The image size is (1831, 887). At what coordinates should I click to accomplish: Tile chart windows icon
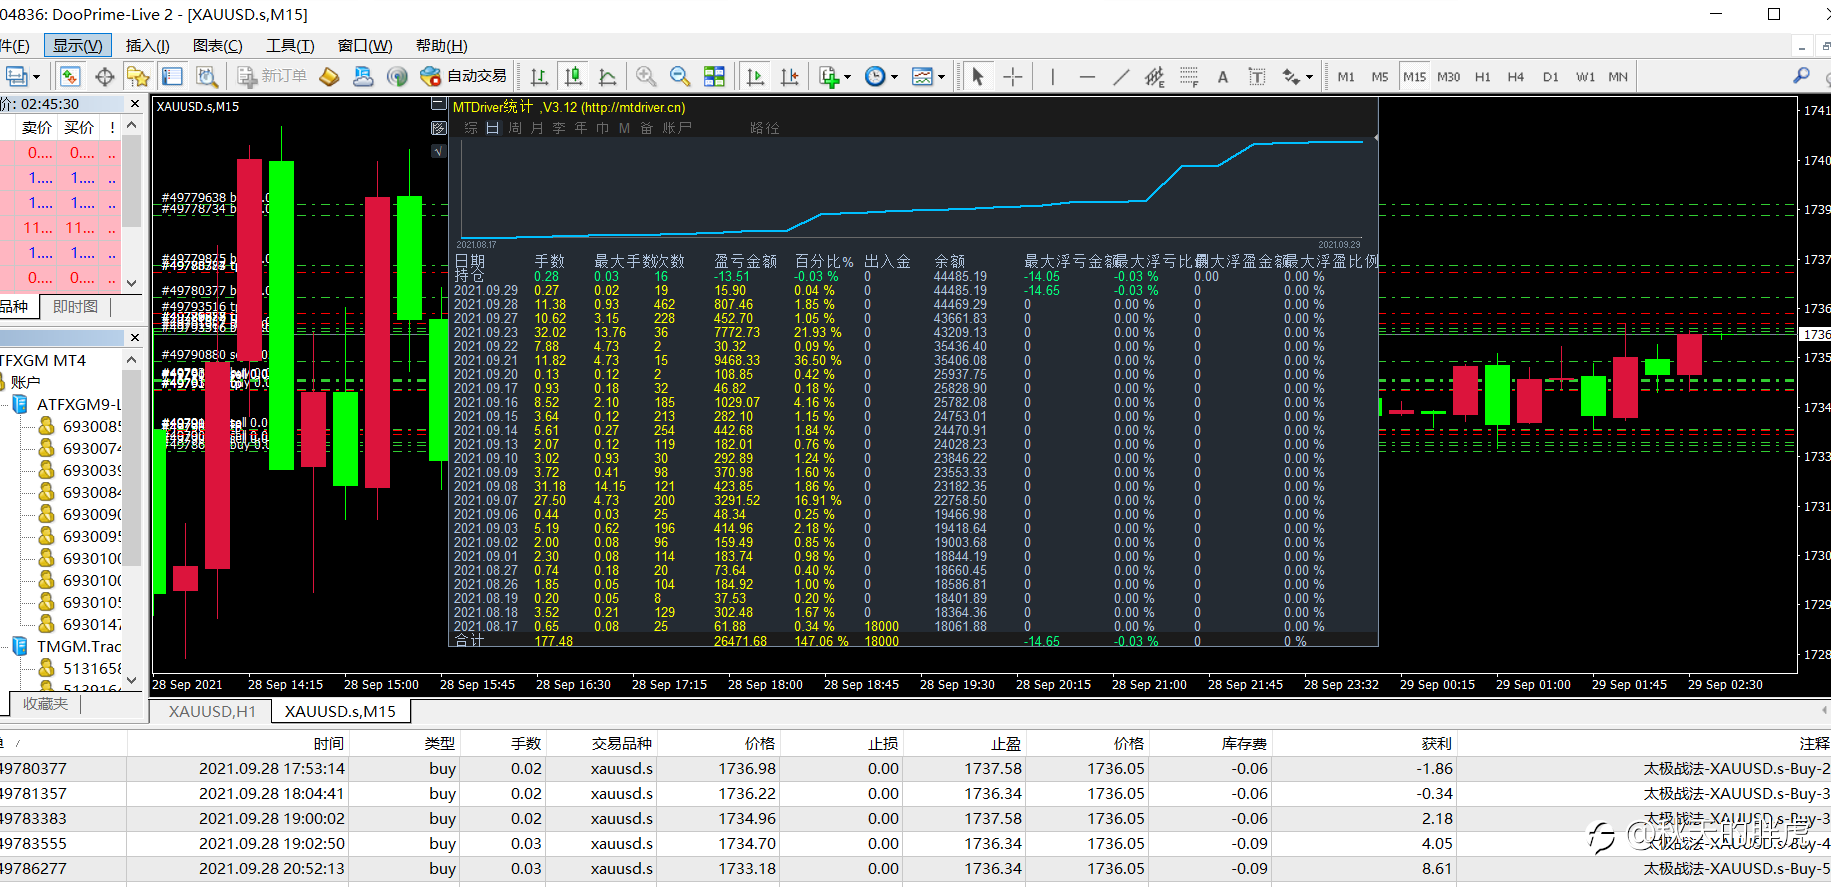[x=714, y=76]
